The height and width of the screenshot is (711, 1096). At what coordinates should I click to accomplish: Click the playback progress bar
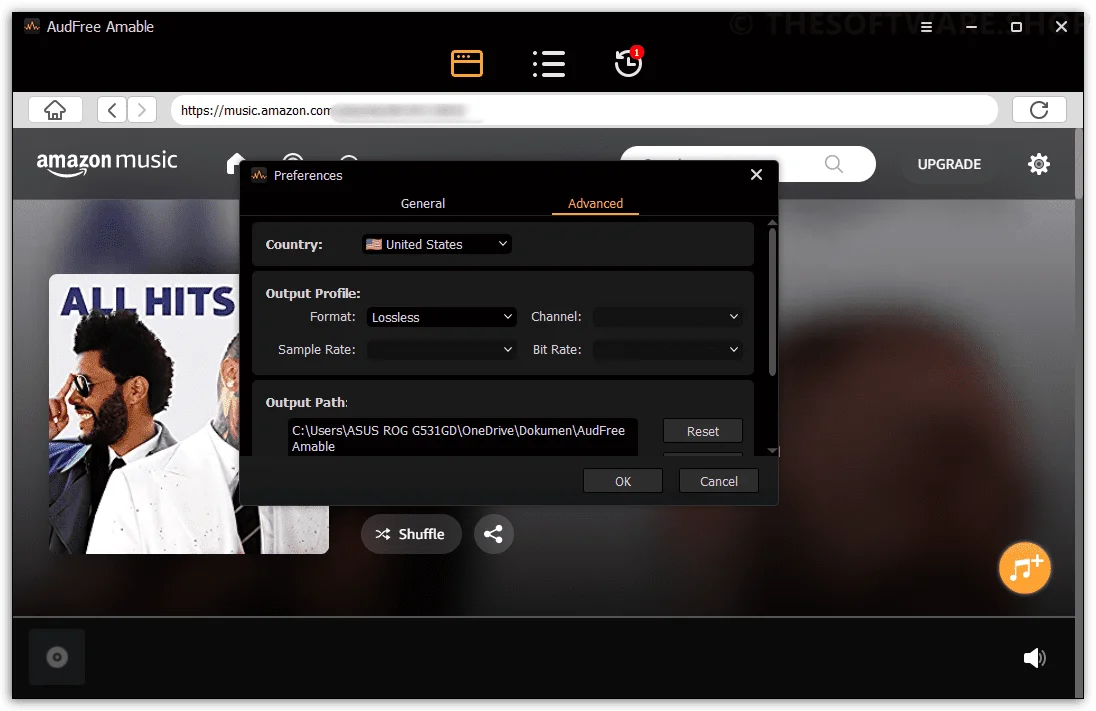pyautogui.click(x=543, y=617)
